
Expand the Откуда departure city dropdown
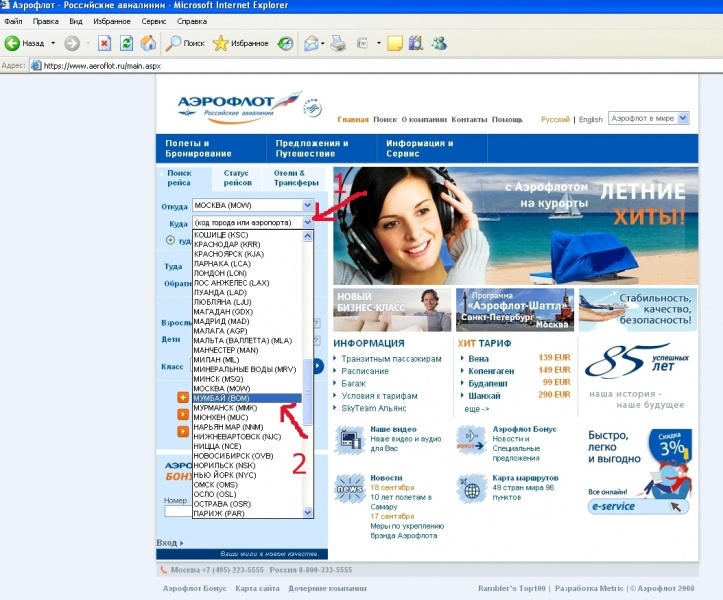308,206
